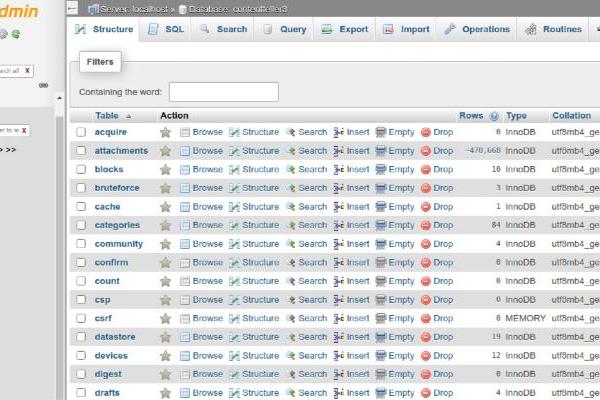Screen dimensions: 600x400
Task: Click the Rows column help icon
Action: 494,116
